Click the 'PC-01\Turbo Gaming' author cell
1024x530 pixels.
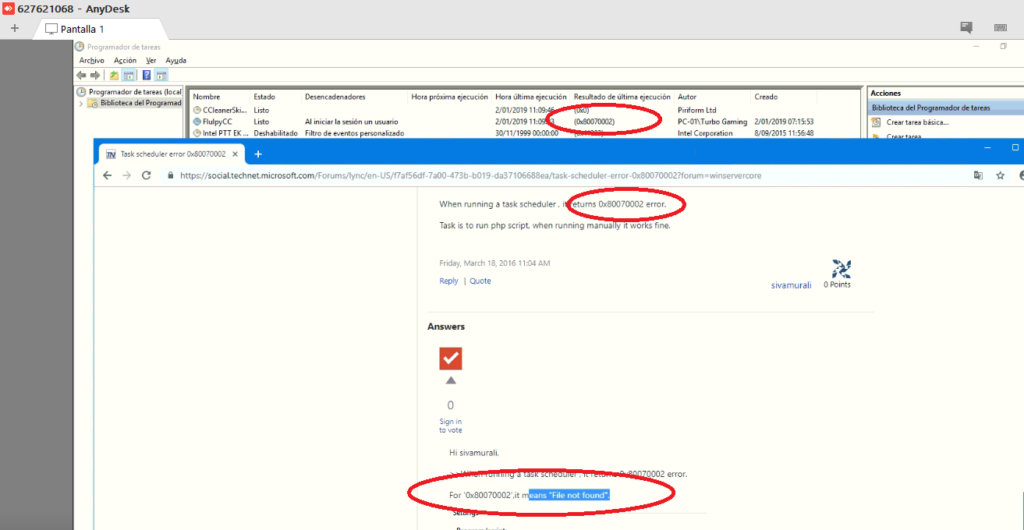pyautogui.click(x=712, y=122)
